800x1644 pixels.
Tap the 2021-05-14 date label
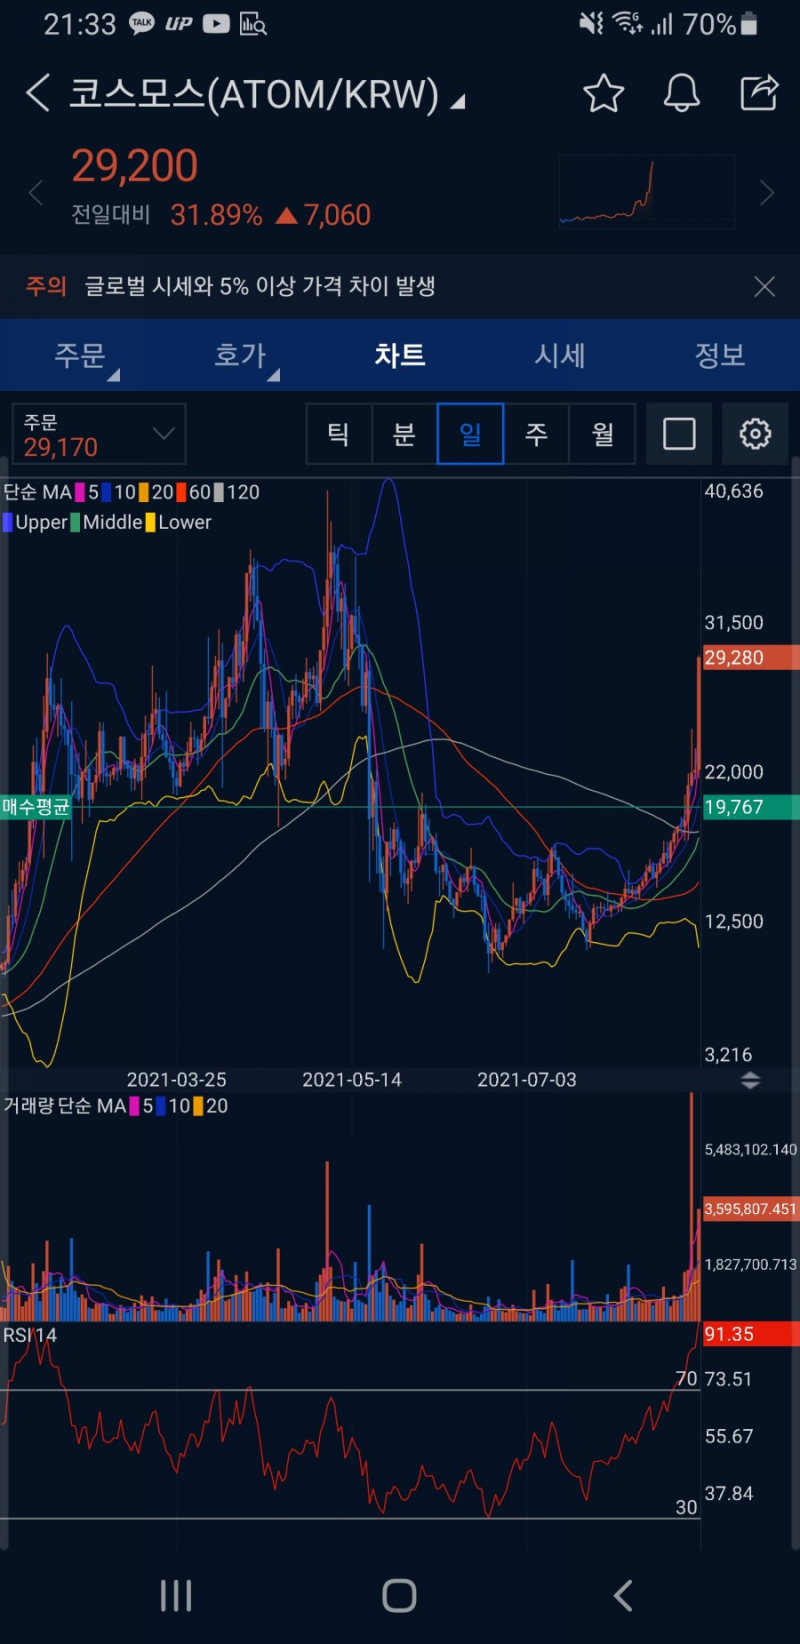tap(352, 1080)
